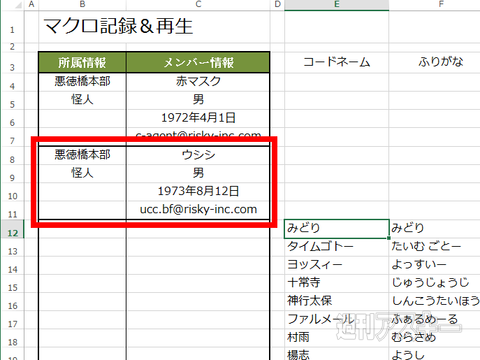480x360 pixels.
Task: Select the column B header
Action: point(82,4)
